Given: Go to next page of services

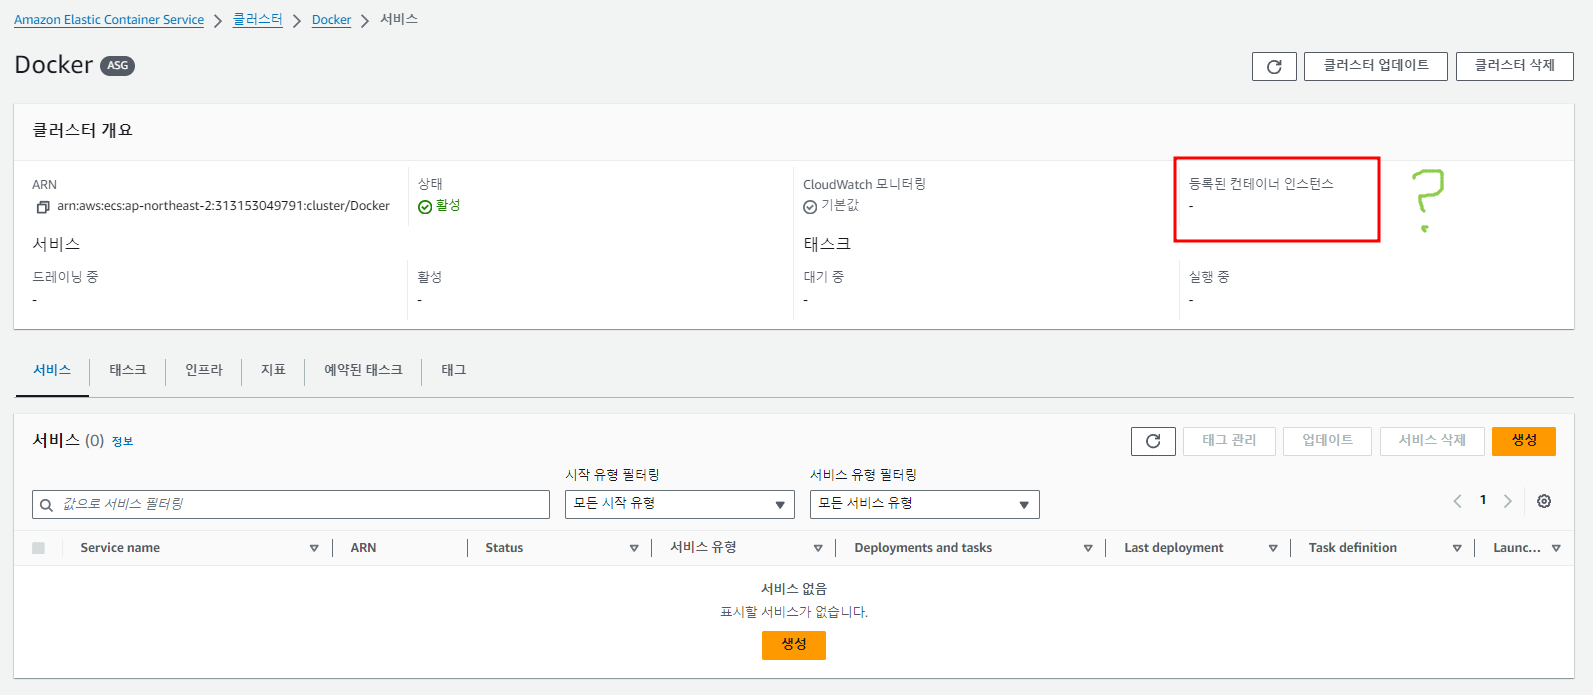Looking at the screenshot, I should 1508,501.
